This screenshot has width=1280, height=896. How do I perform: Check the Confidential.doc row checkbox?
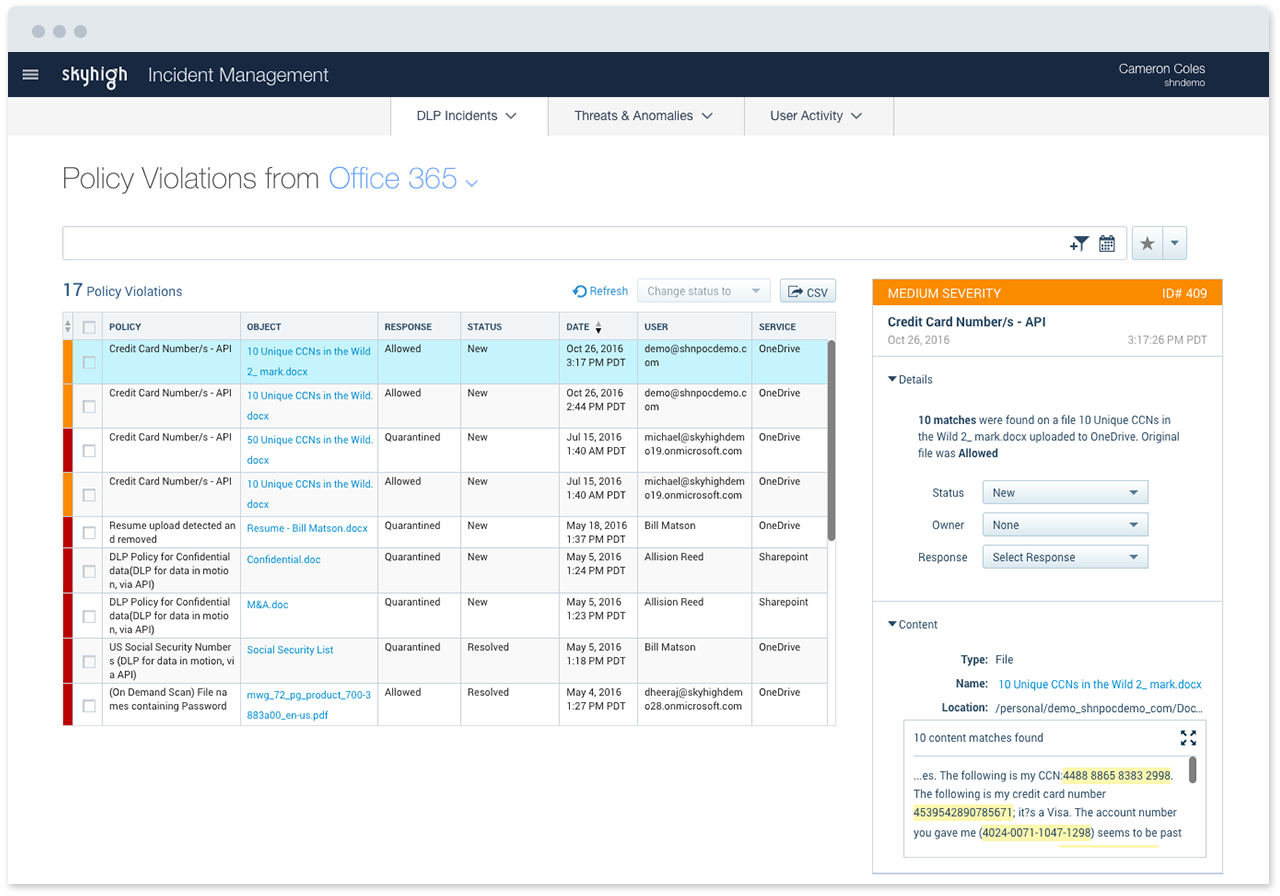tap(89, 571)
